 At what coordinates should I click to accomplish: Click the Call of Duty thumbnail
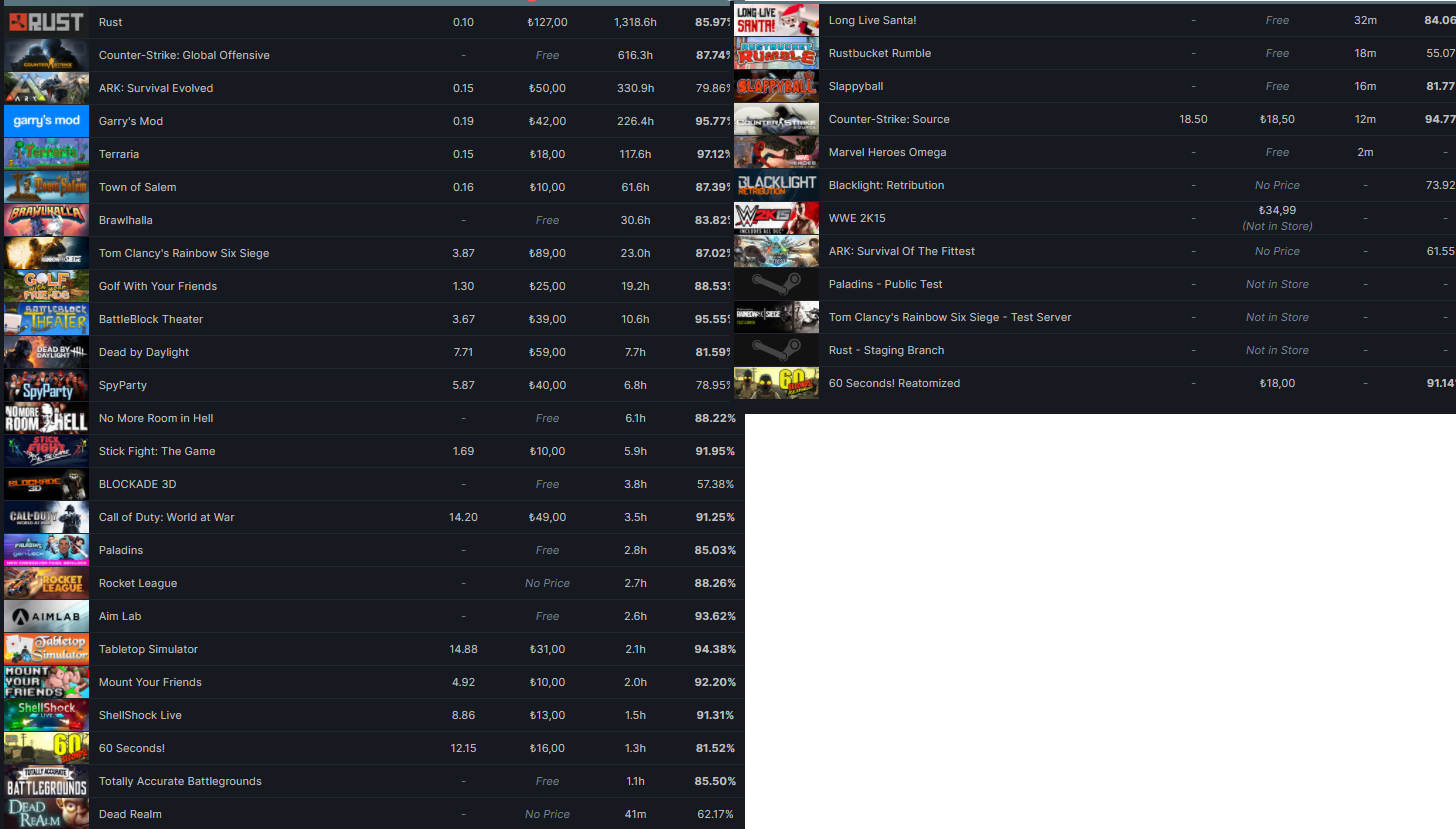point(46,517)
